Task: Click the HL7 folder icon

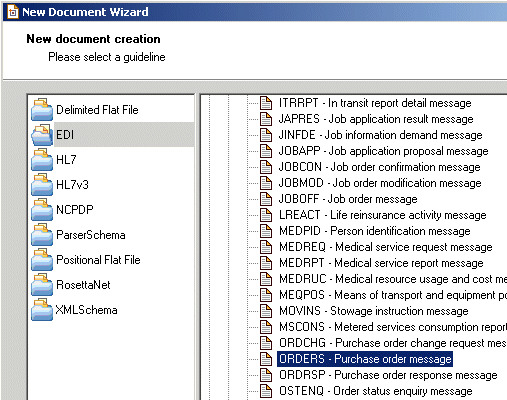Action: (x=42, y=160)
